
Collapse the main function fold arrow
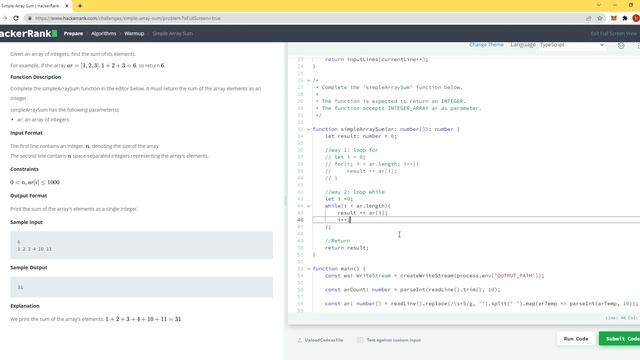point(309,269)
